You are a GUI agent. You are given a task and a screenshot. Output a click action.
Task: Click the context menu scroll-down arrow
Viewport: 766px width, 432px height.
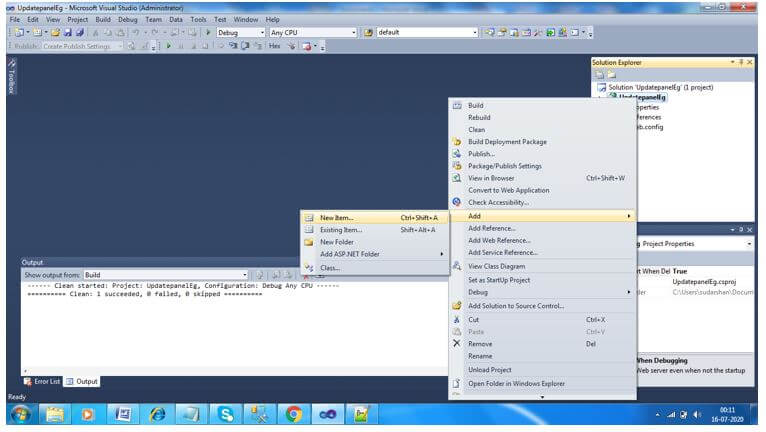(x=542, y=397)
